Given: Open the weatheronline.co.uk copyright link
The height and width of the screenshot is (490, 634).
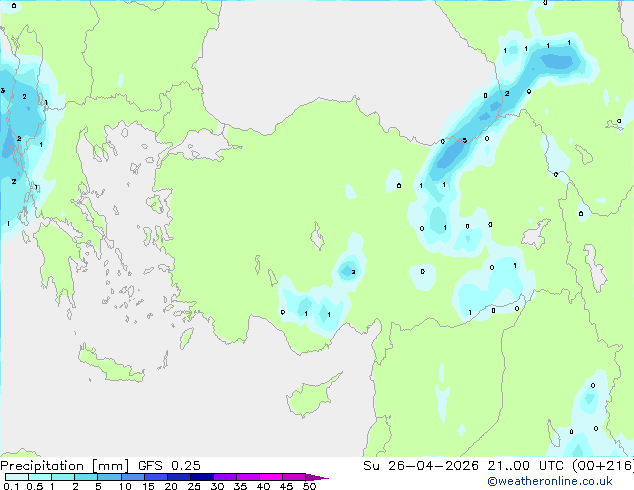Looking at the screenshot, I should tap(550, 481).
